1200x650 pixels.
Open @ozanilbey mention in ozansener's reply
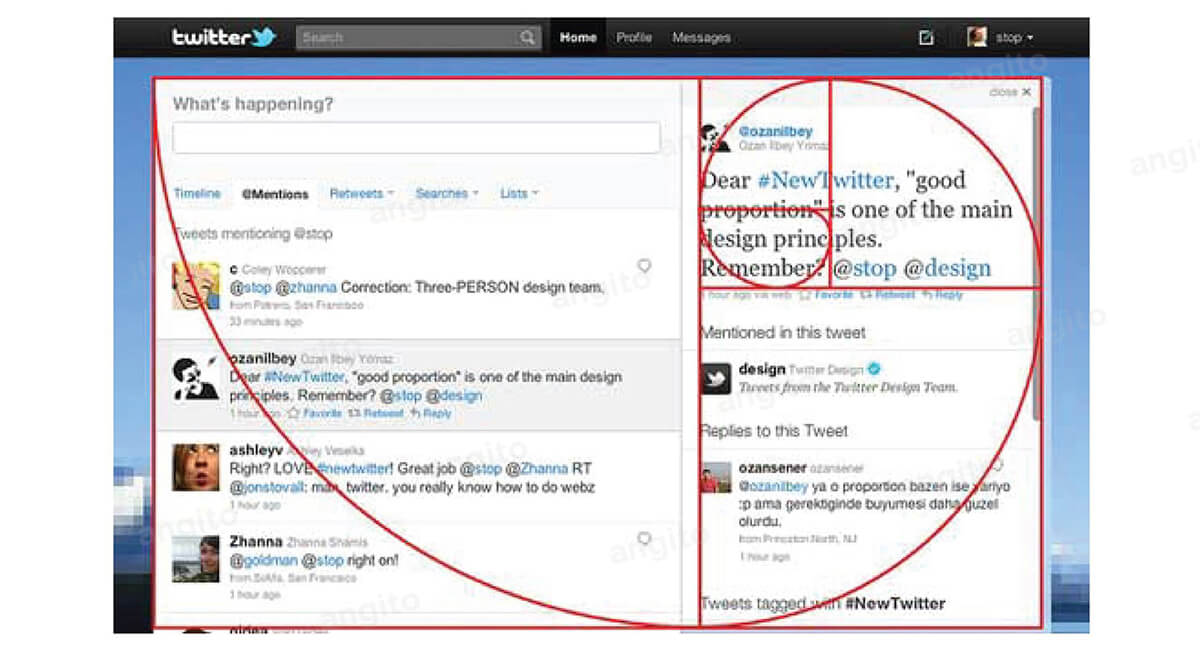[x=774, y=486]
